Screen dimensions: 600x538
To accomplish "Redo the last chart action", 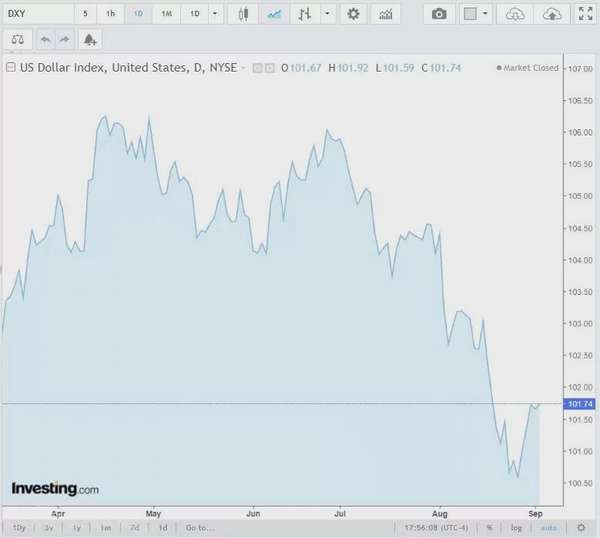I will 65,39.
